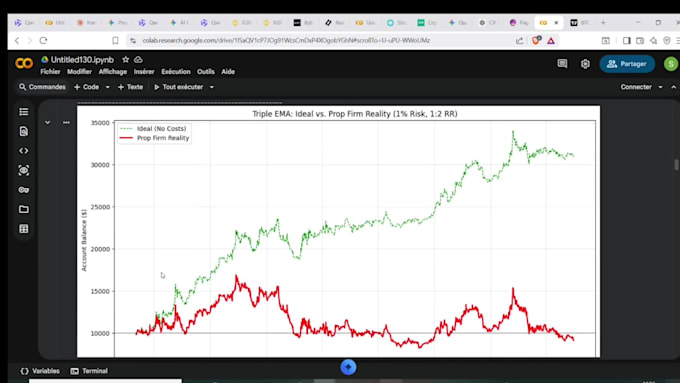Image resolution: width=680 pixels, height=383 pixels.
Task: Click the Commandes search button
Action: (42, 87)
